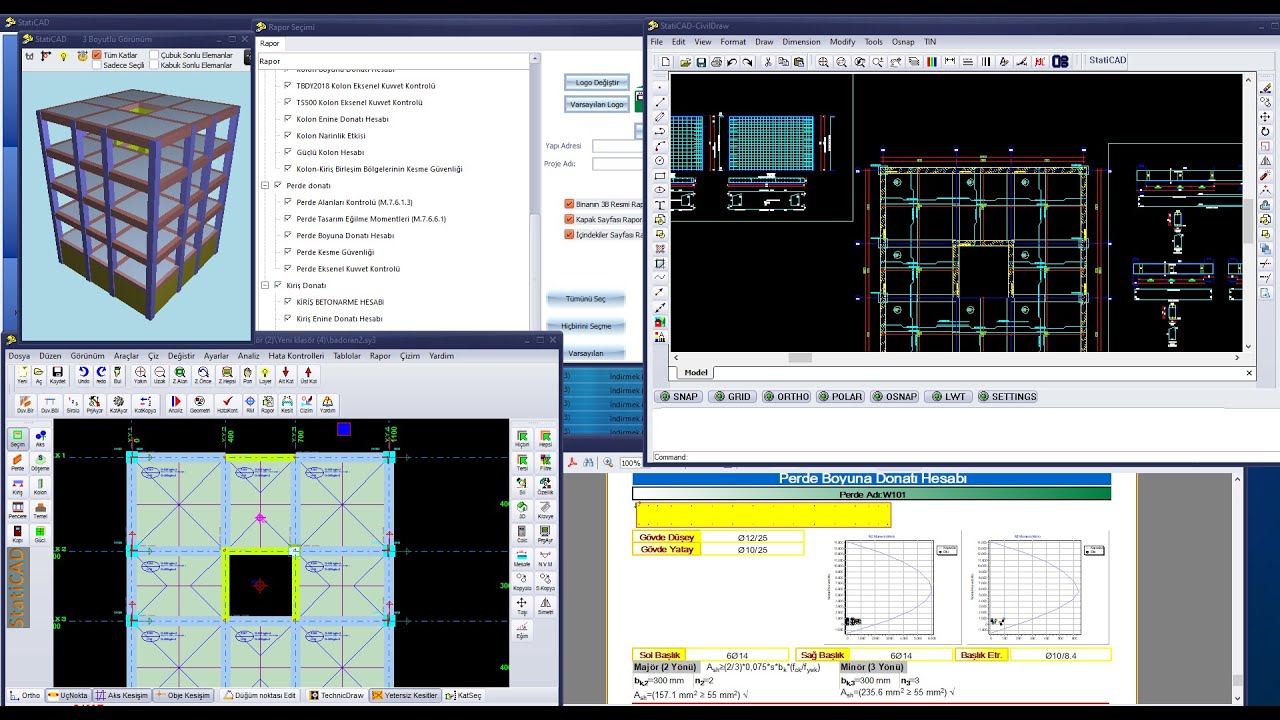This screenshot has width=1280, height=720.
Task: Click the Cut scissors icon in CivilDraw
Action: 768,62
